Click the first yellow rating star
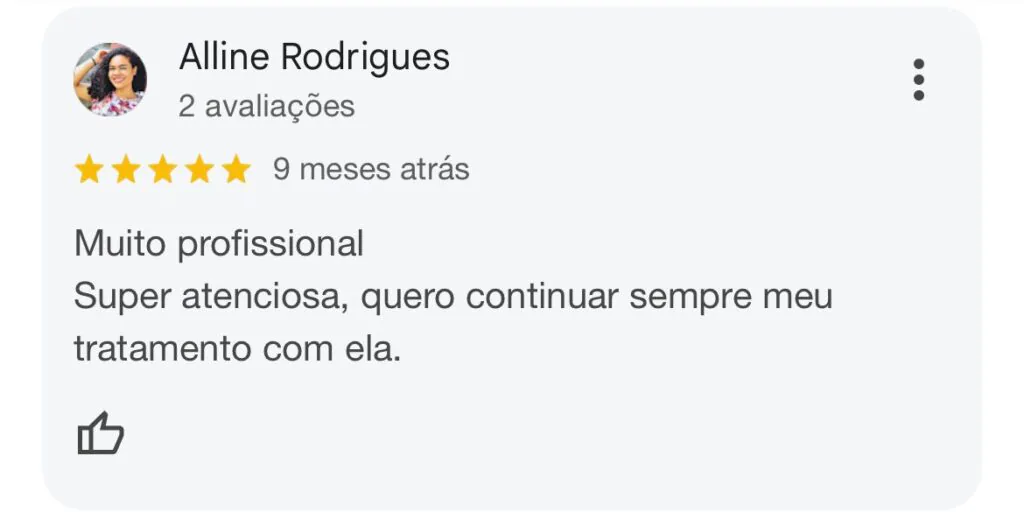Viewport: 1024px width, 519px height. tap(89, 169)
